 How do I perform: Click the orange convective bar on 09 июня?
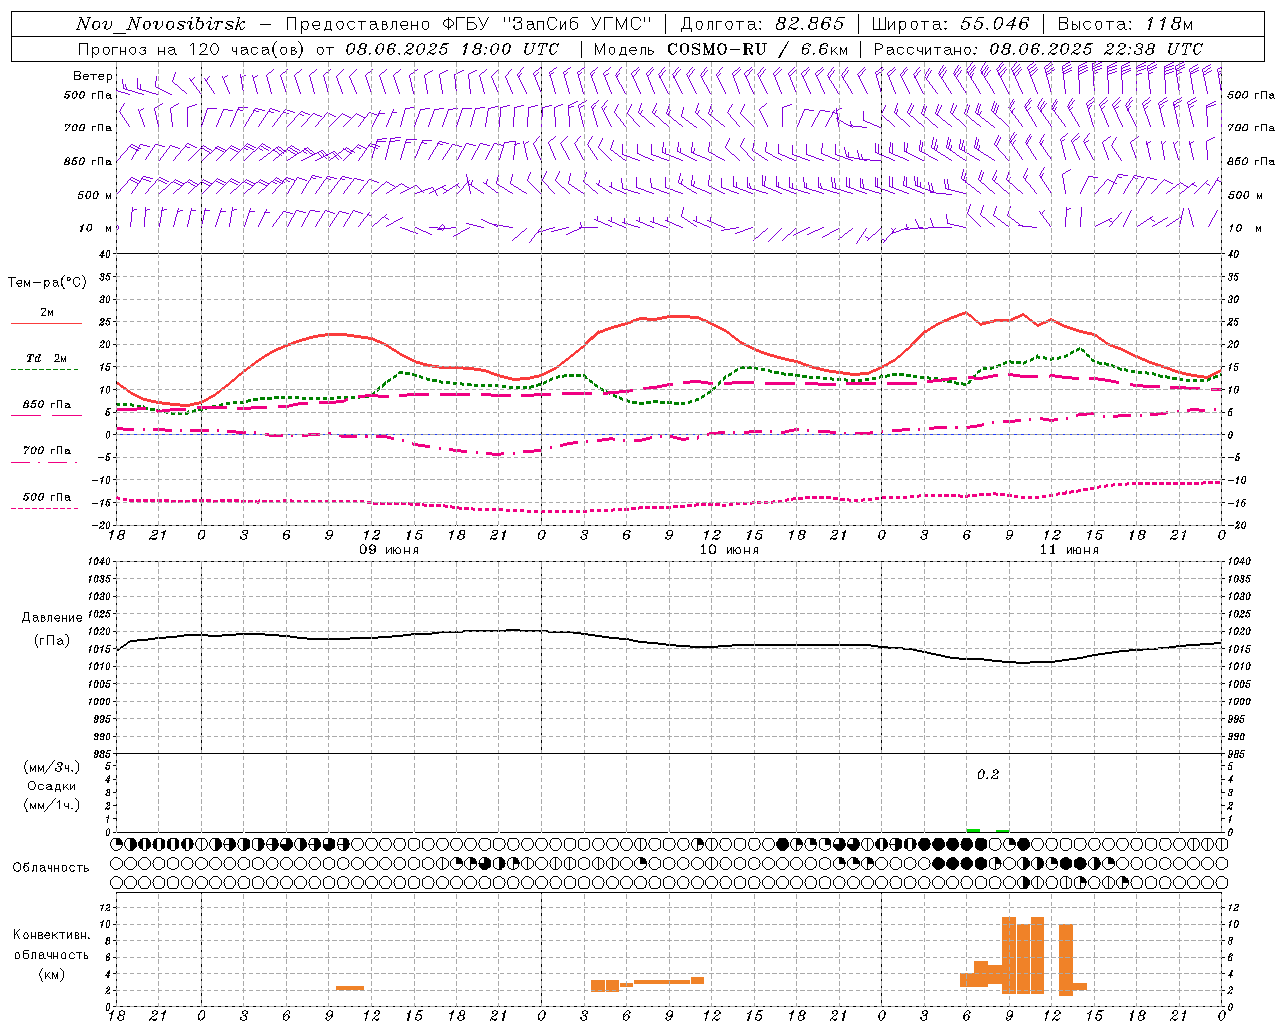(x=350, y=988)
